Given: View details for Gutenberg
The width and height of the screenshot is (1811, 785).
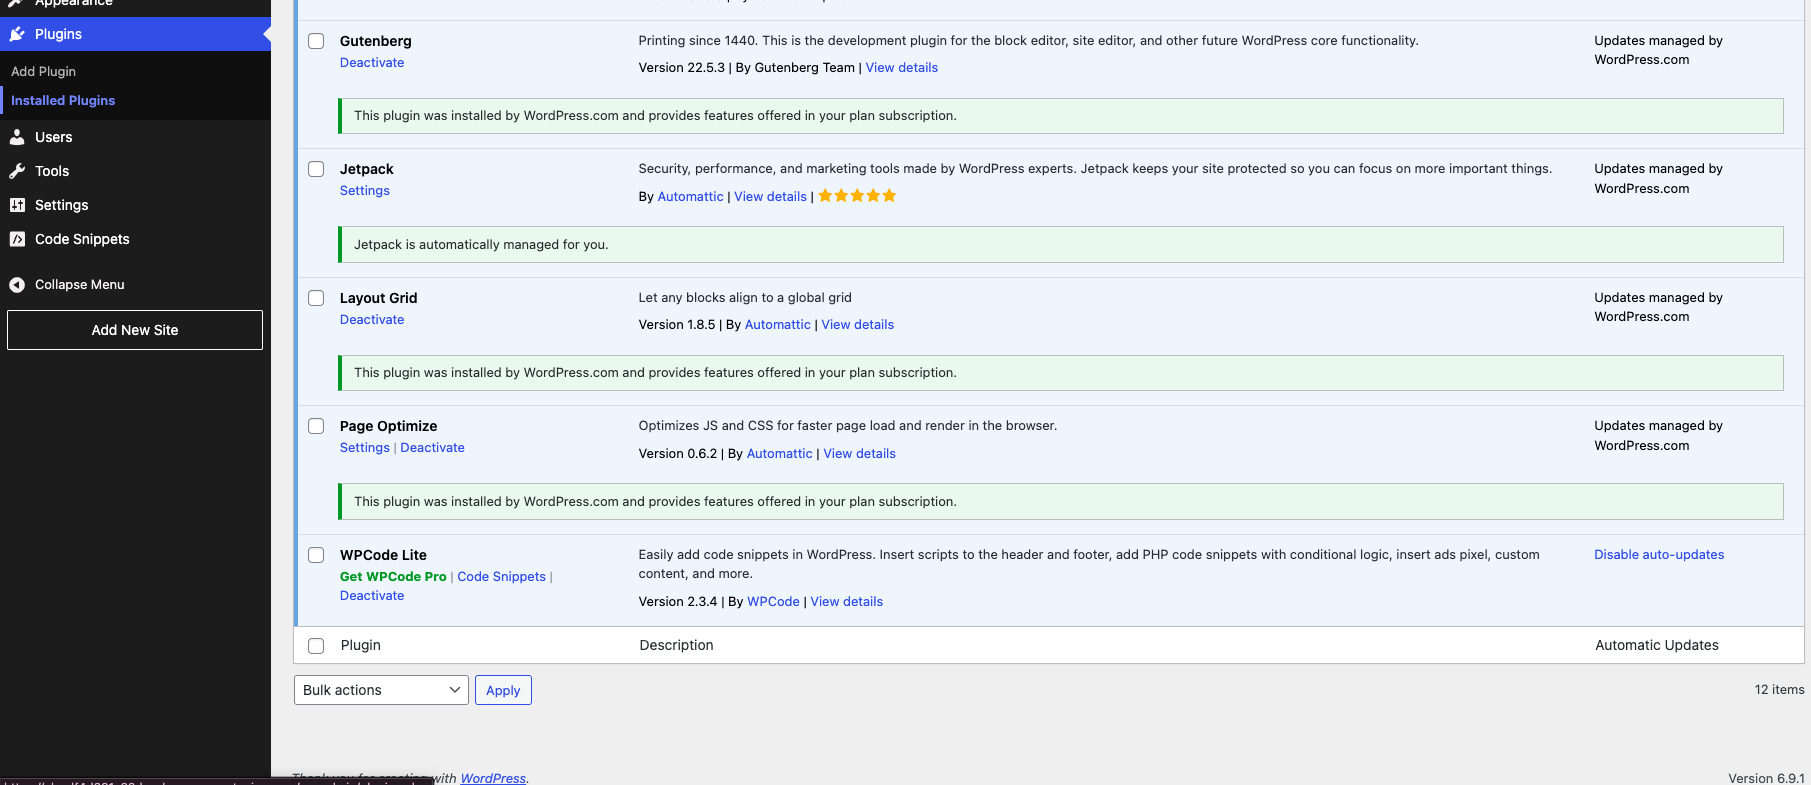Looking at the screenshot, I should (902, 68).
